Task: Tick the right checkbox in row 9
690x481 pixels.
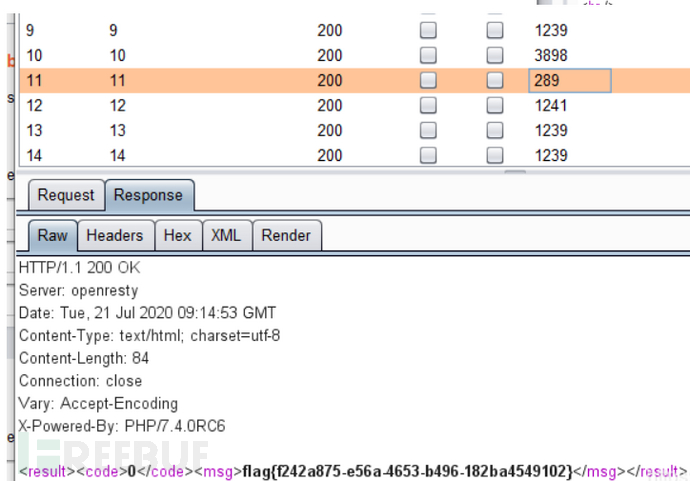Action: pyautogui.click(x=495, y=30)
